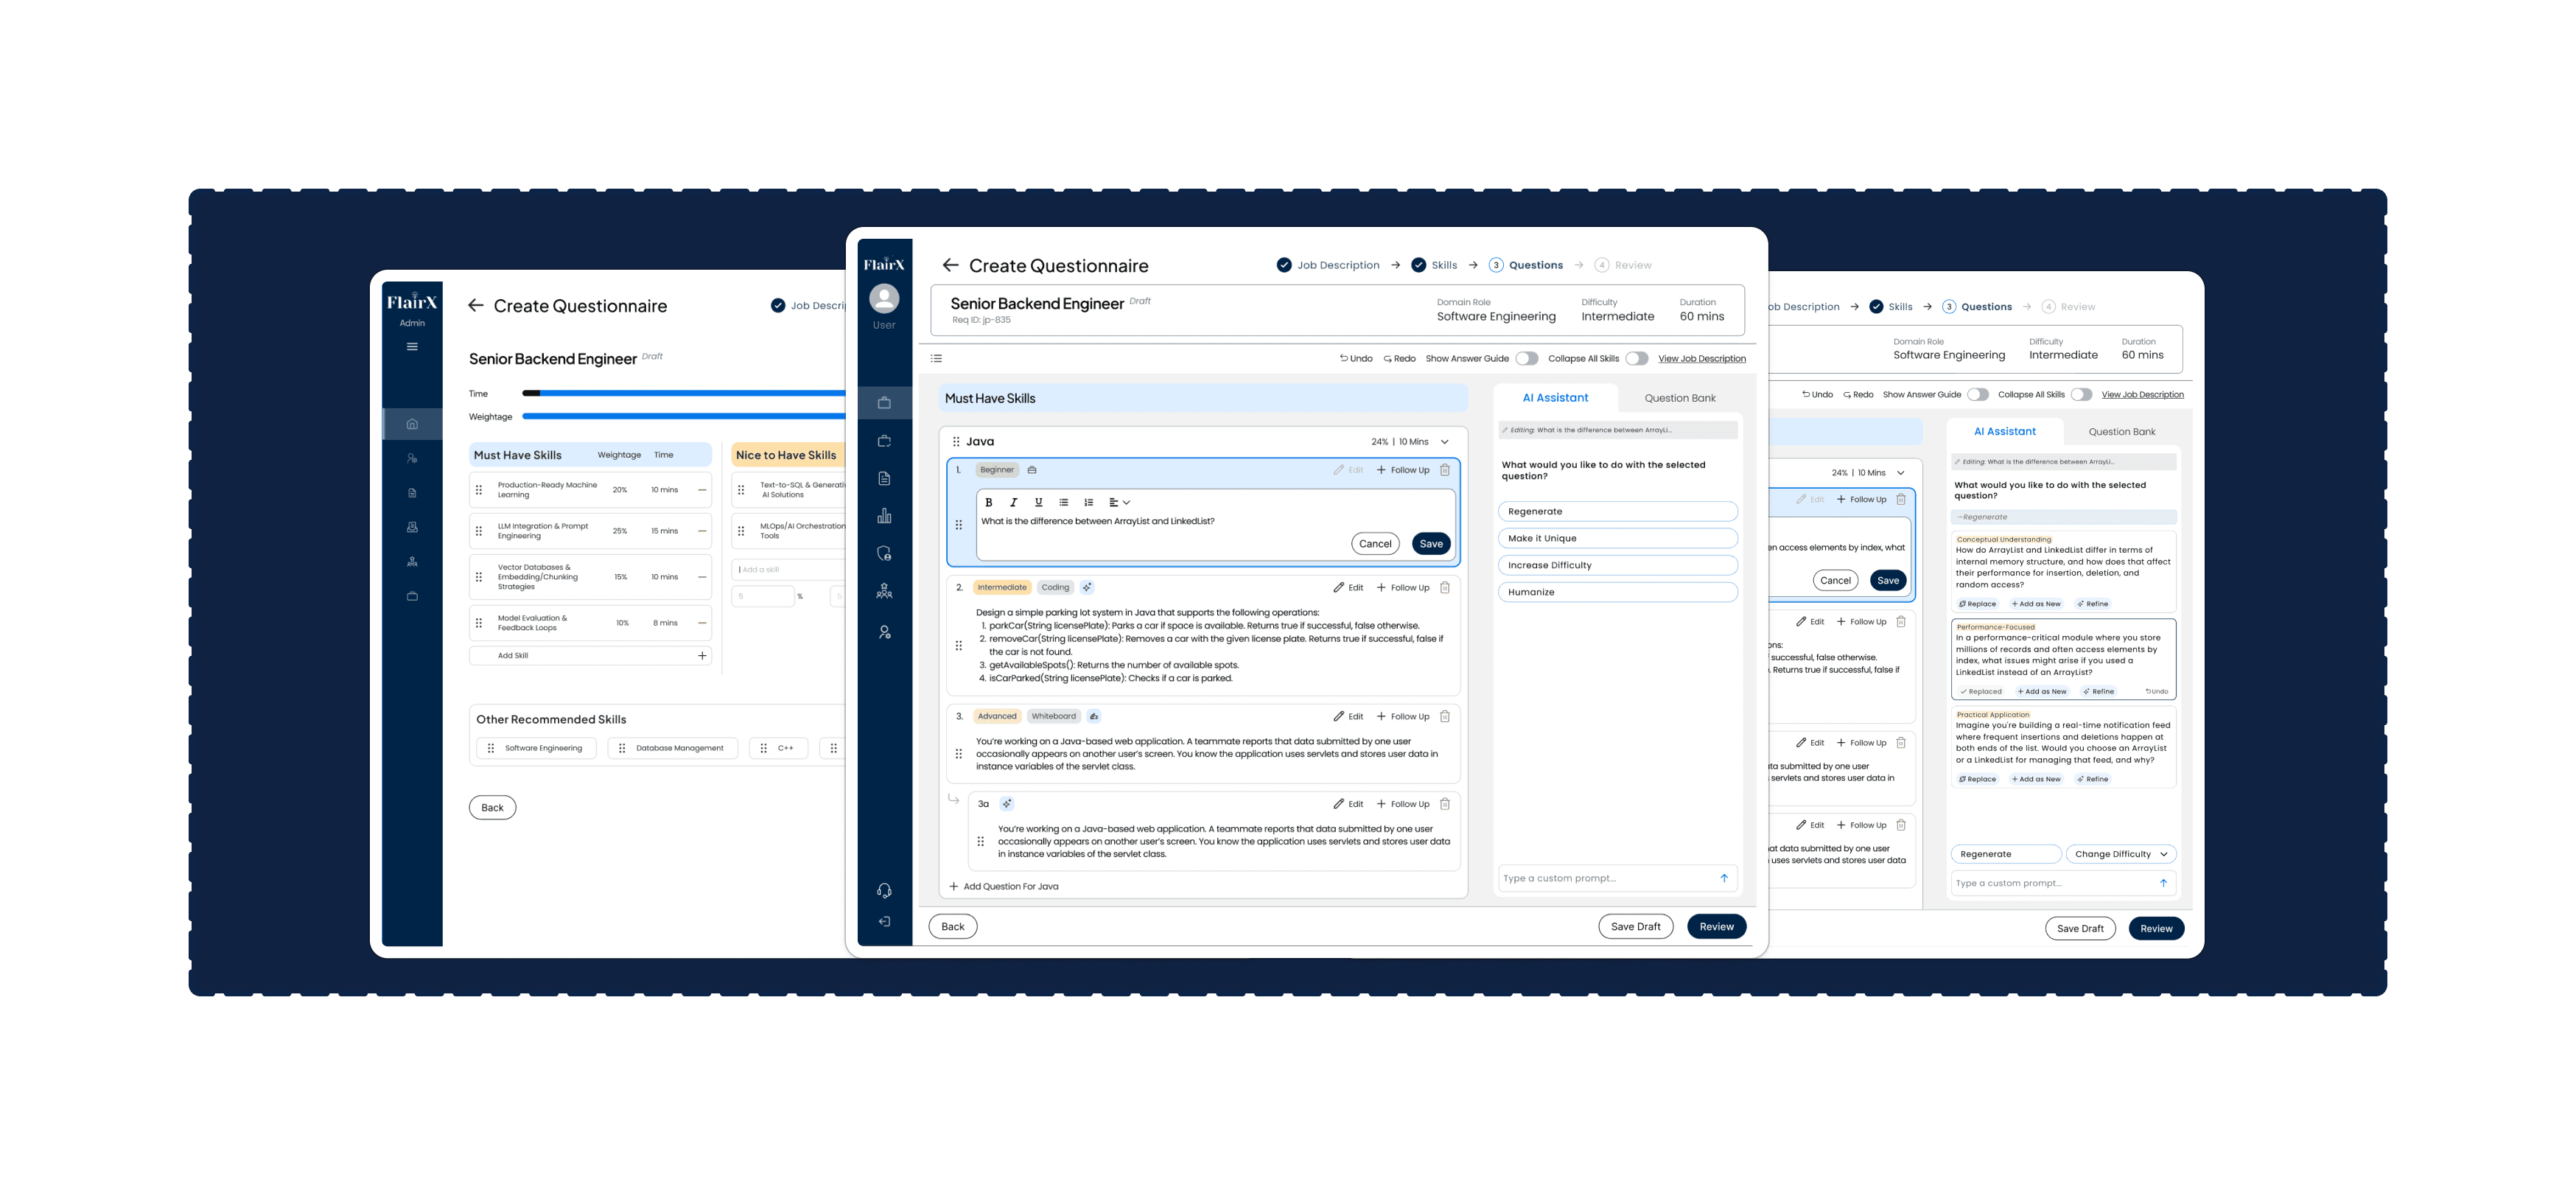
Task: Open the text alignment dropdown
Action: point(1119,503)
